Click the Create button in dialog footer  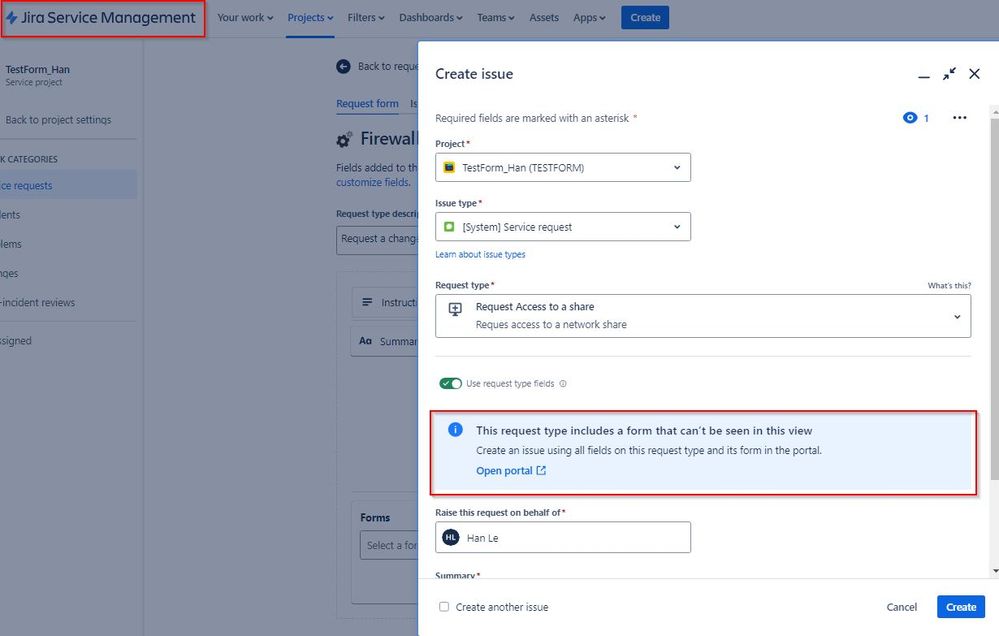961,607
